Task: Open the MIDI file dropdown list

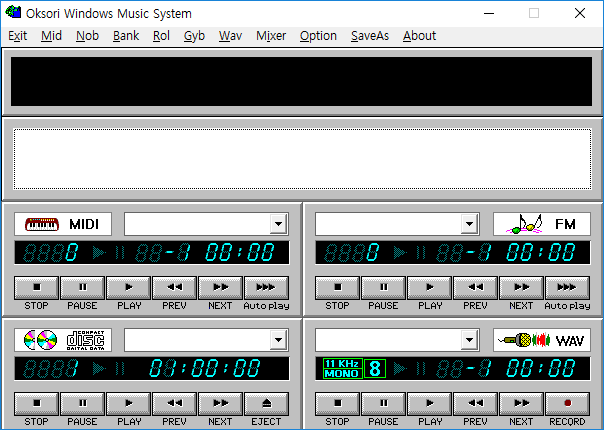Action: tap(278, 224)
